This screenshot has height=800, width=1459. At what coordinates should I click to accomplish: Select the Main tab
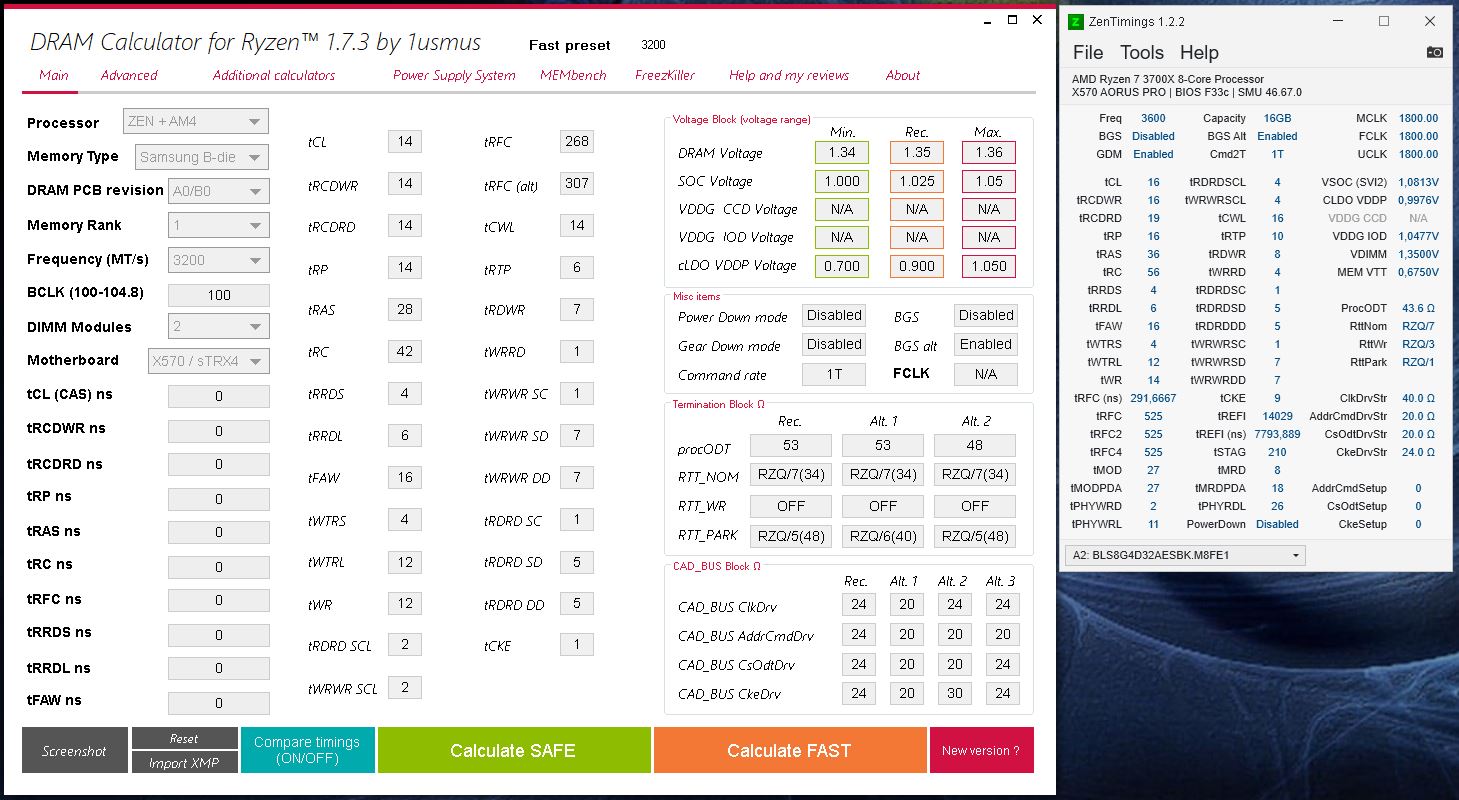(54, 75)
